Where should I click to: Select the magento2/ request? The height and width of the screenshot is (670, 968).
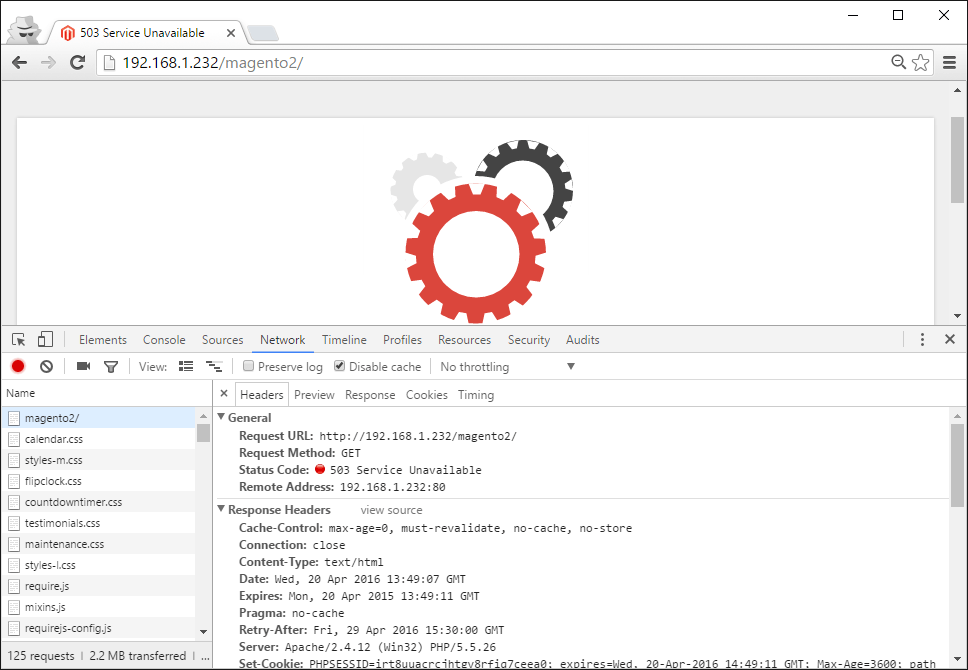tap(99, 418)
